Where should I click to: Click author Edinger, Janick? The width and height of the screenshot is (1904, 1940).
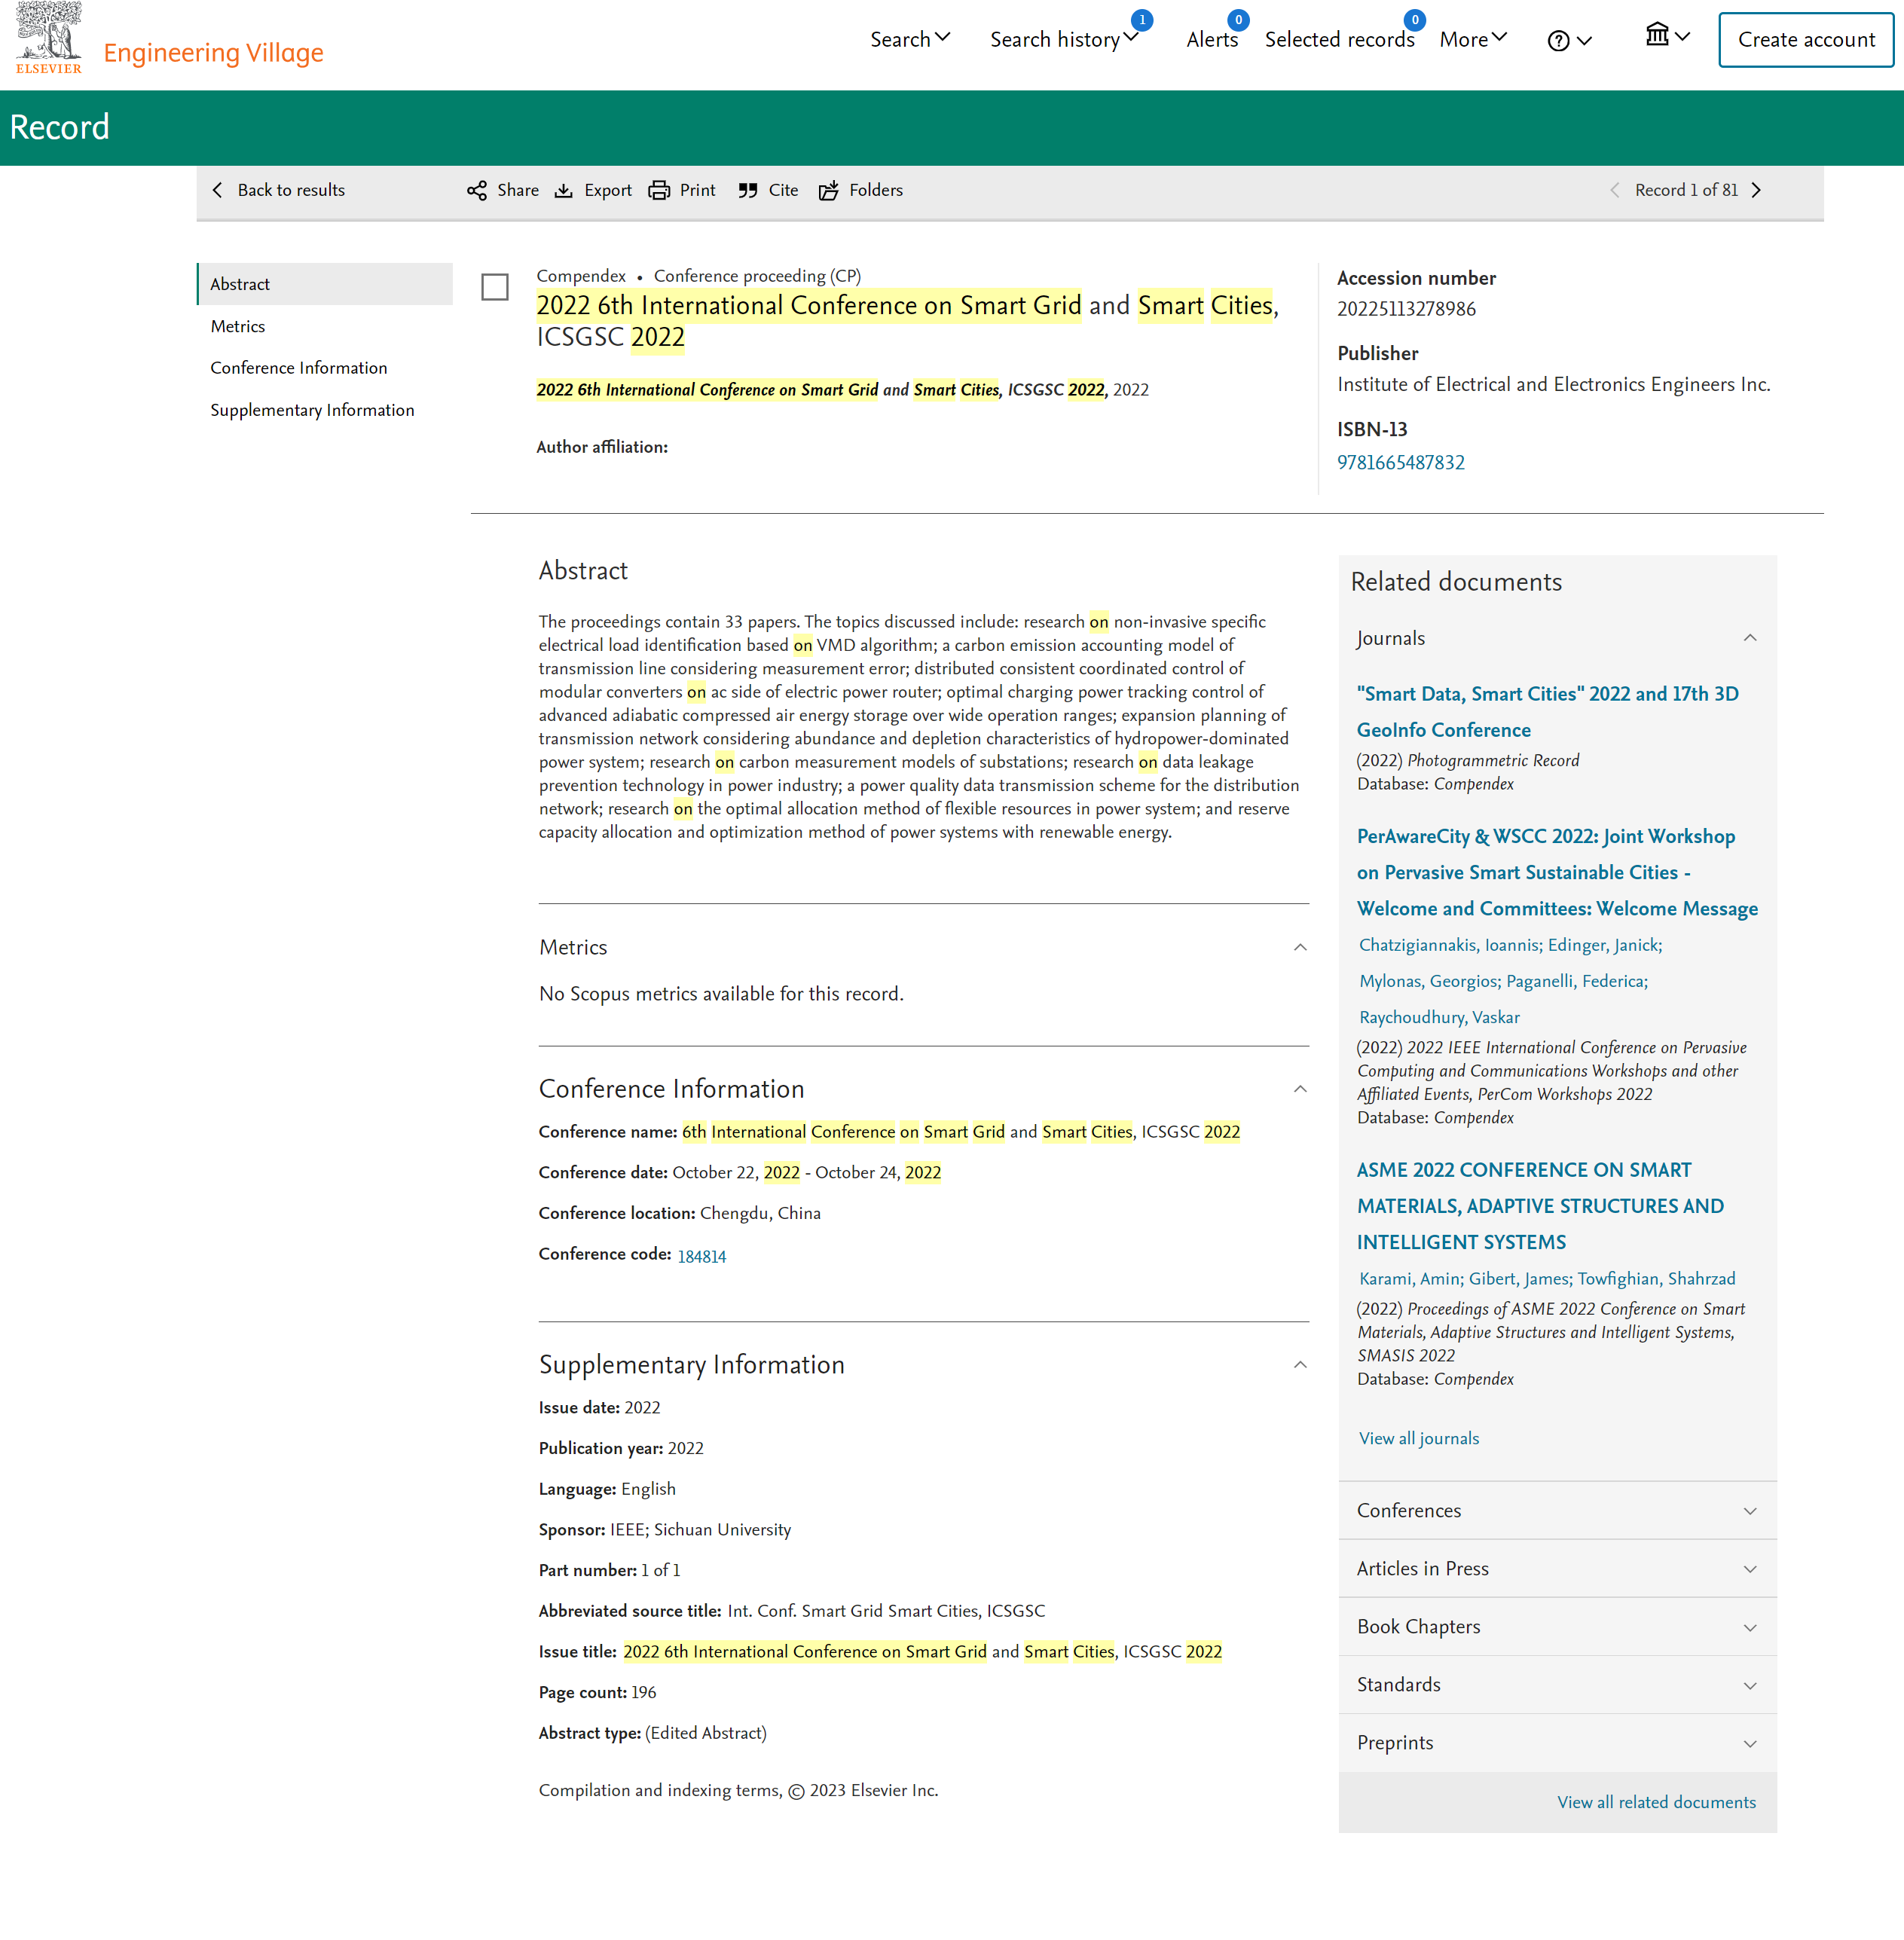tap(1603, 945)
